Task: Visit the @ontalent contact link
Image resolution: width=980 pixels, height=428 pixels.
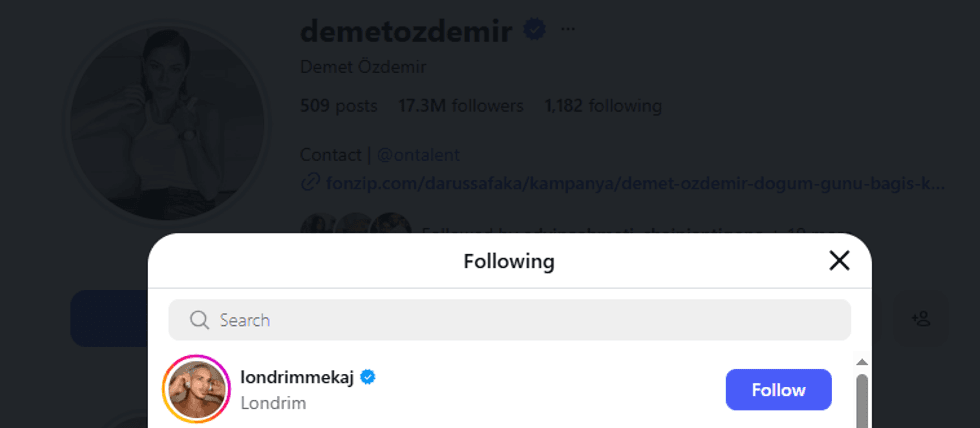Action: (x=418, y=155)
